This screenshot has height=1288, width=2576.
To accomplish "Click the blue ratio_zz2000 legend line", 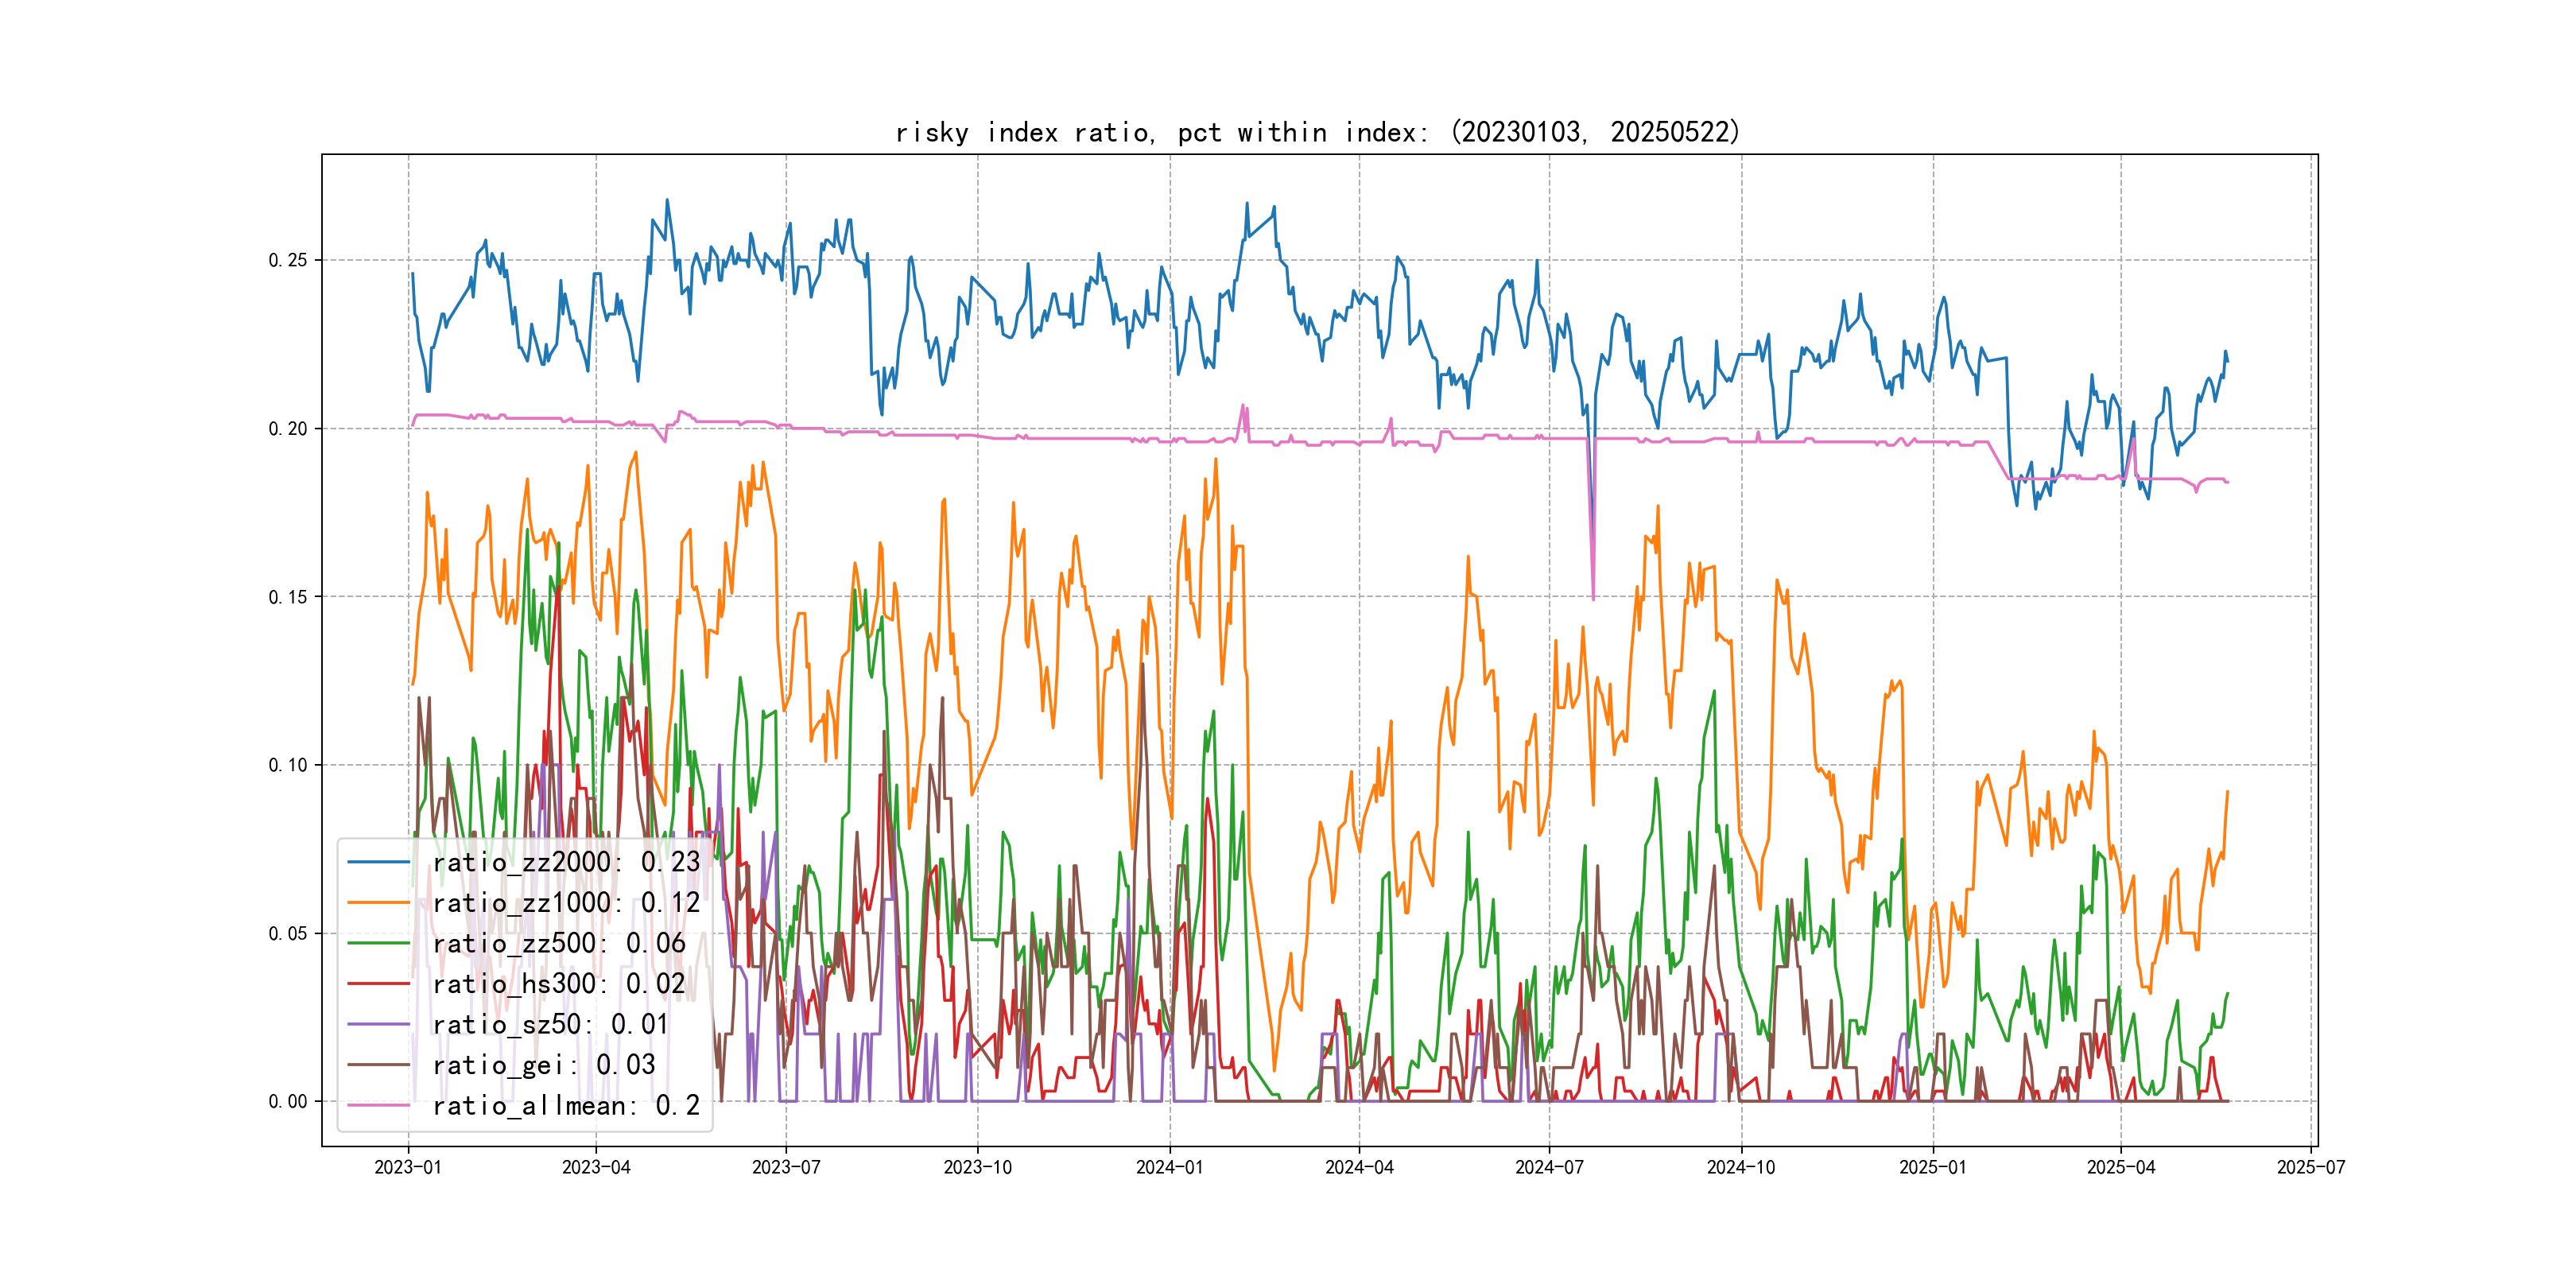I will (x=378, y=862).
